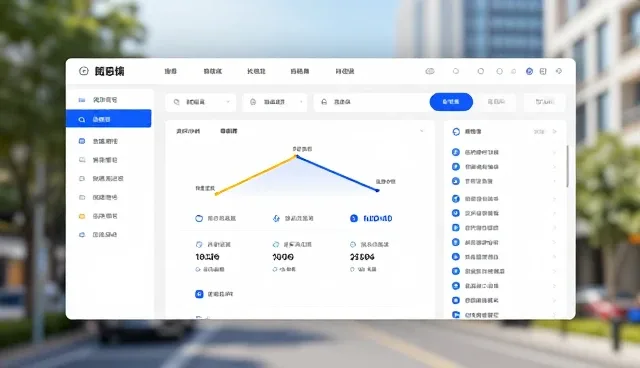The height and width of the screenshot is (368, 640).
Task: Toggle the bold blue legend item with filled circle
Action: [371, 219]
